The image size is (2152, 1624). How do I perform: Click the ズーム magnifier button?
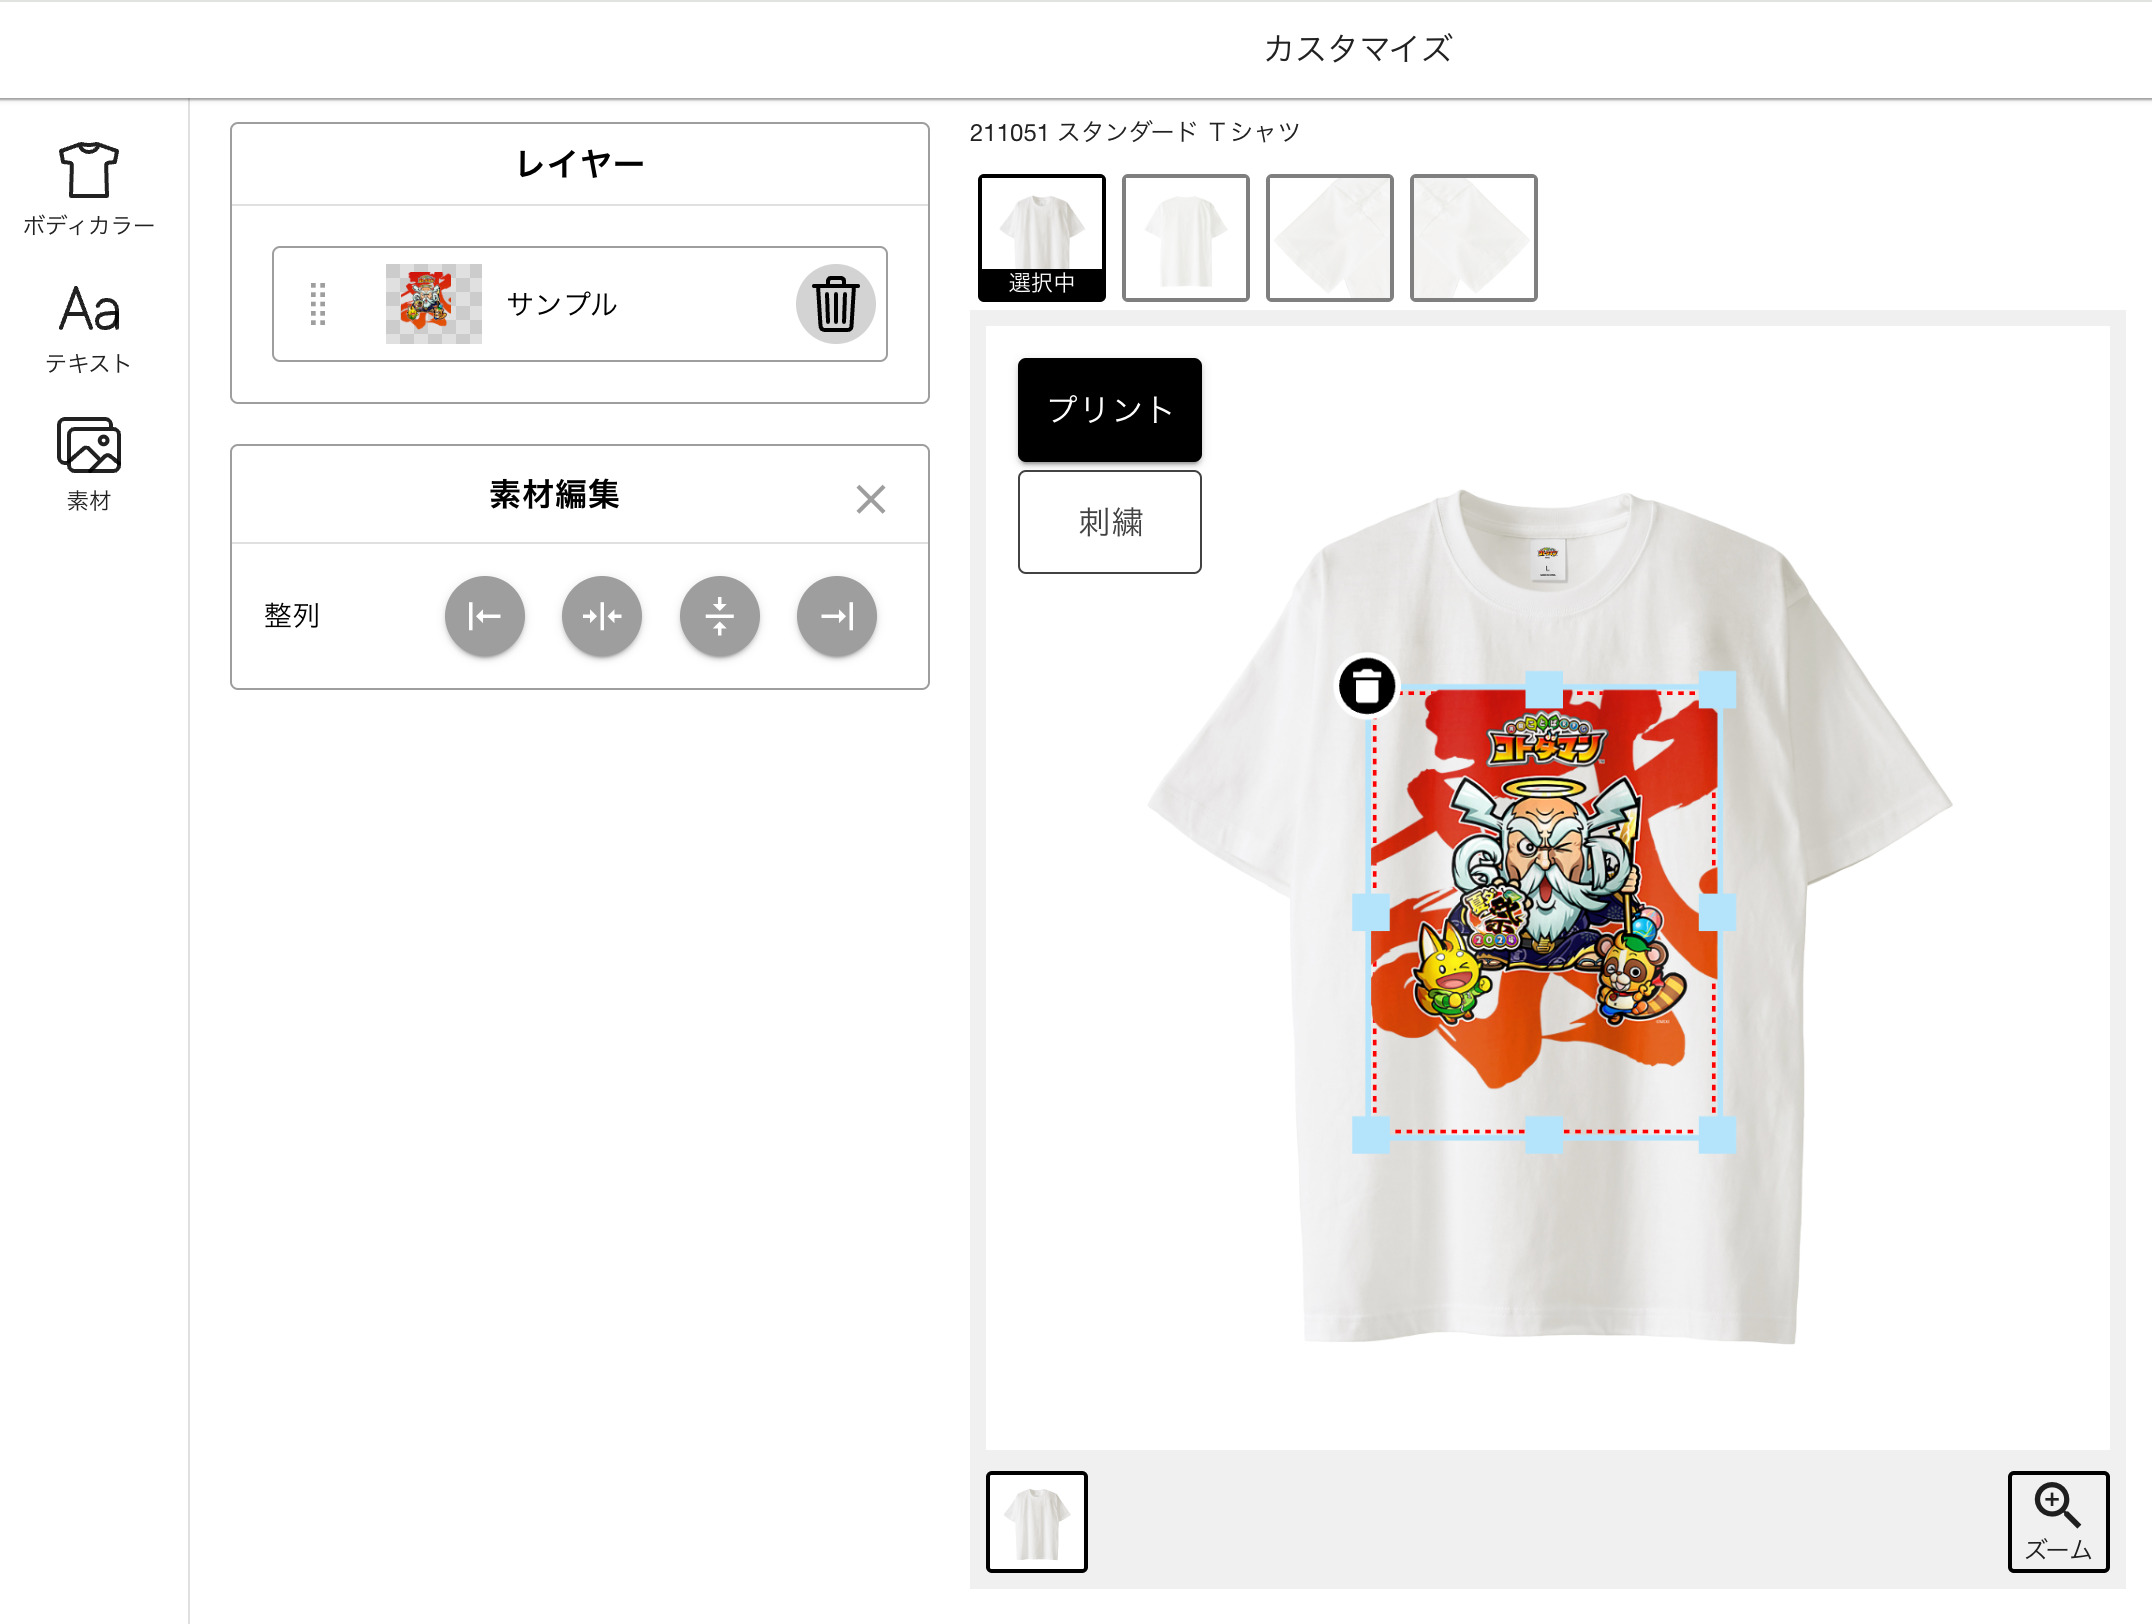(2059, 1522)
